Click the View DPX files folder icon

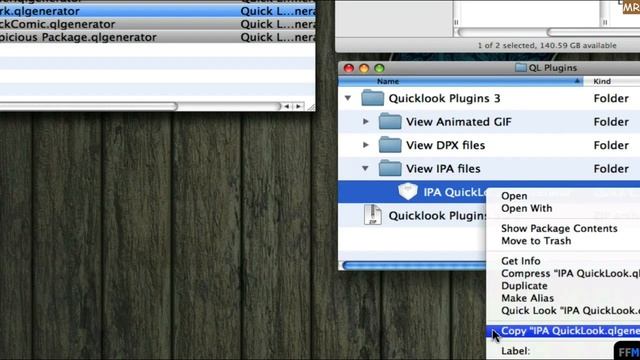click(x=390, y=145)
